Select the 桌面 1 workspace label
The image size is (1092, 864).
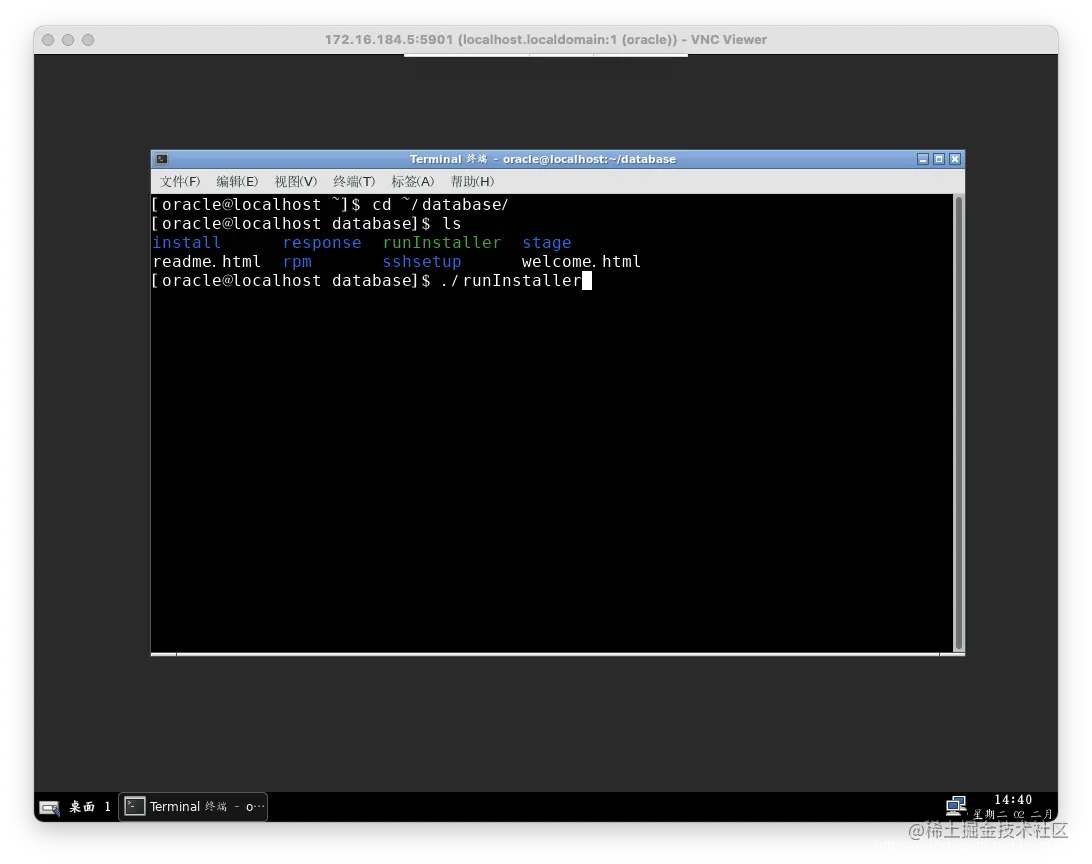point(90,806)
